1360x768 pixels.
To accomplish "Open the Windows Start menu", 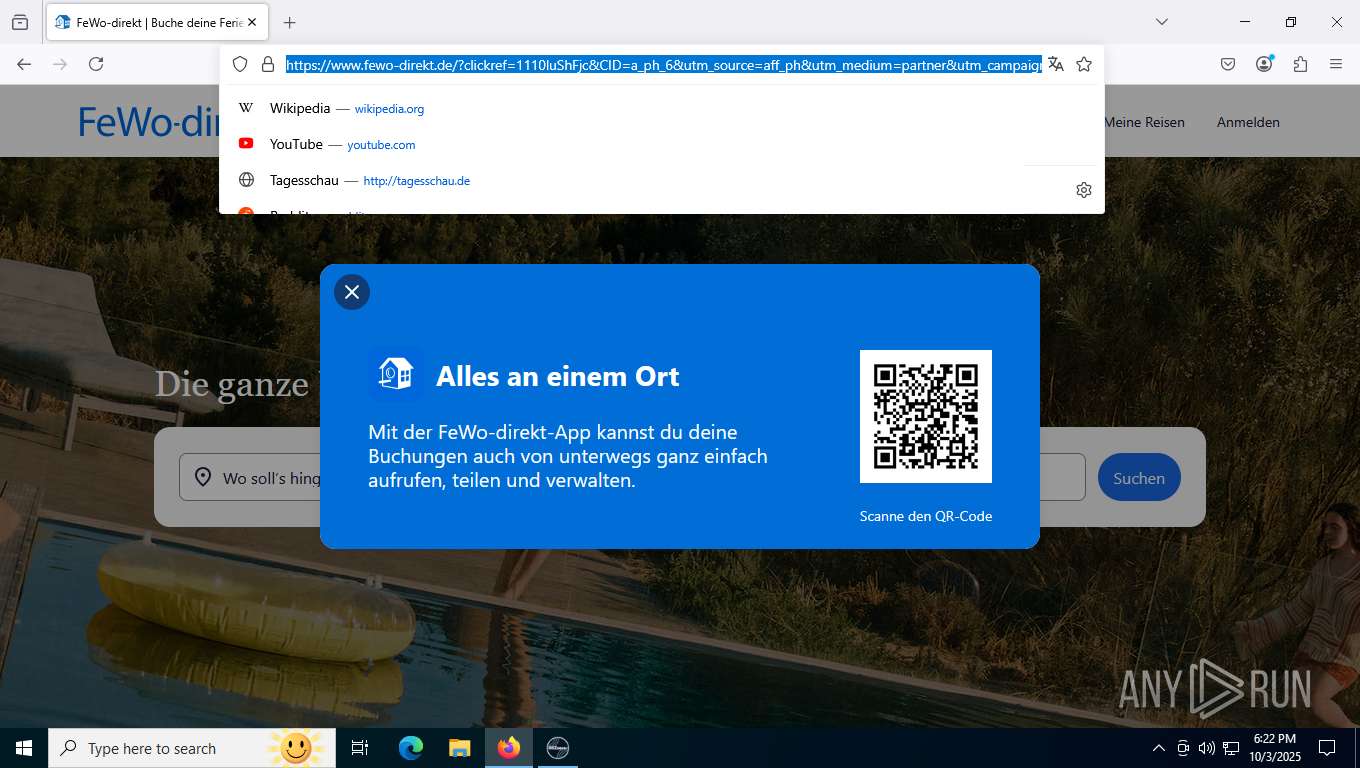I will (24, 748).
